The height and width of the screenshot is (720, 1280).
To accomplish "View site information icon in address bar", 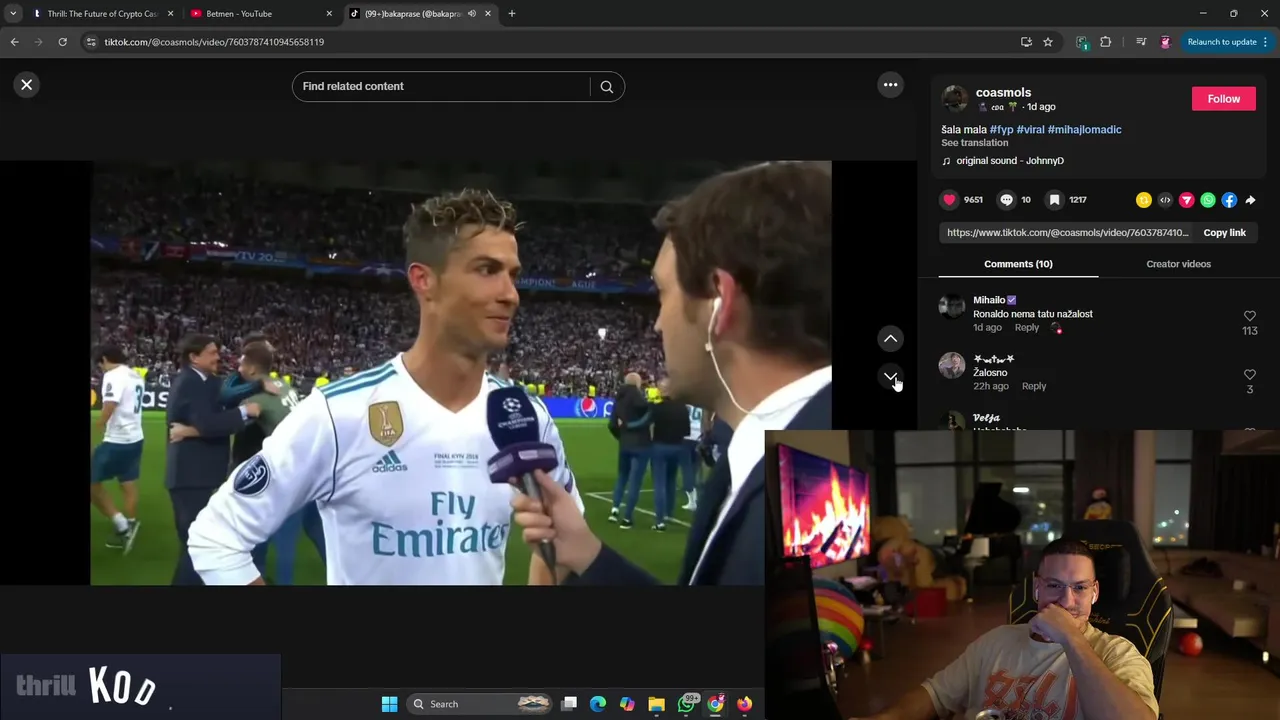I will point(91,42).
